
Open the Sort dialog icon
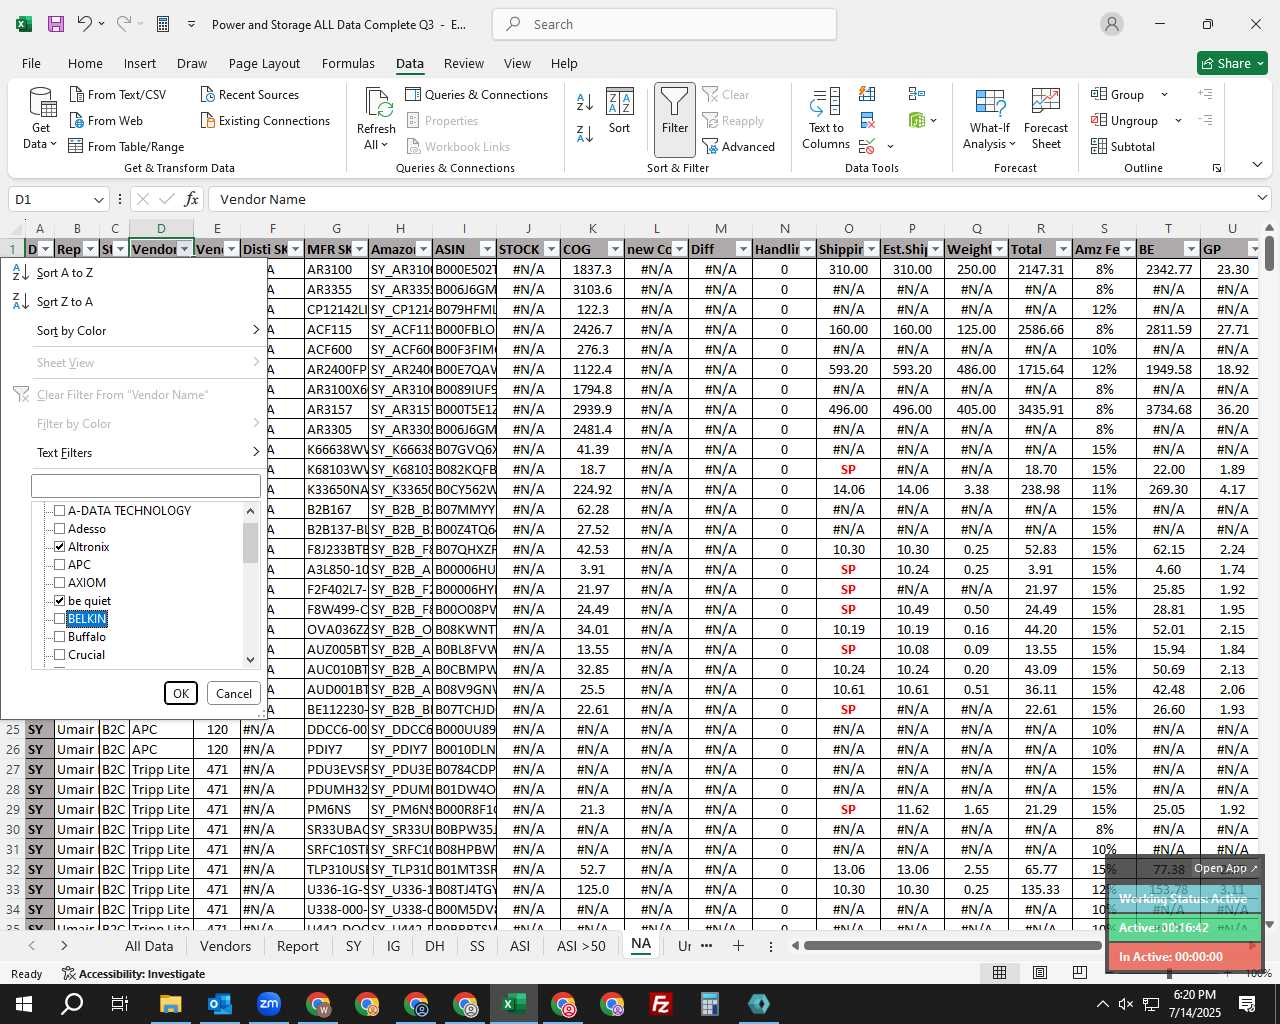(x=620, y=110)
